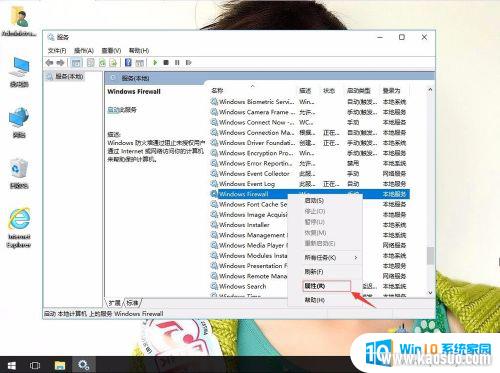The height and width of the screenshot is (373, 500).
Task: Open the 操作(A) menu
Action: (x=84, y=51)
